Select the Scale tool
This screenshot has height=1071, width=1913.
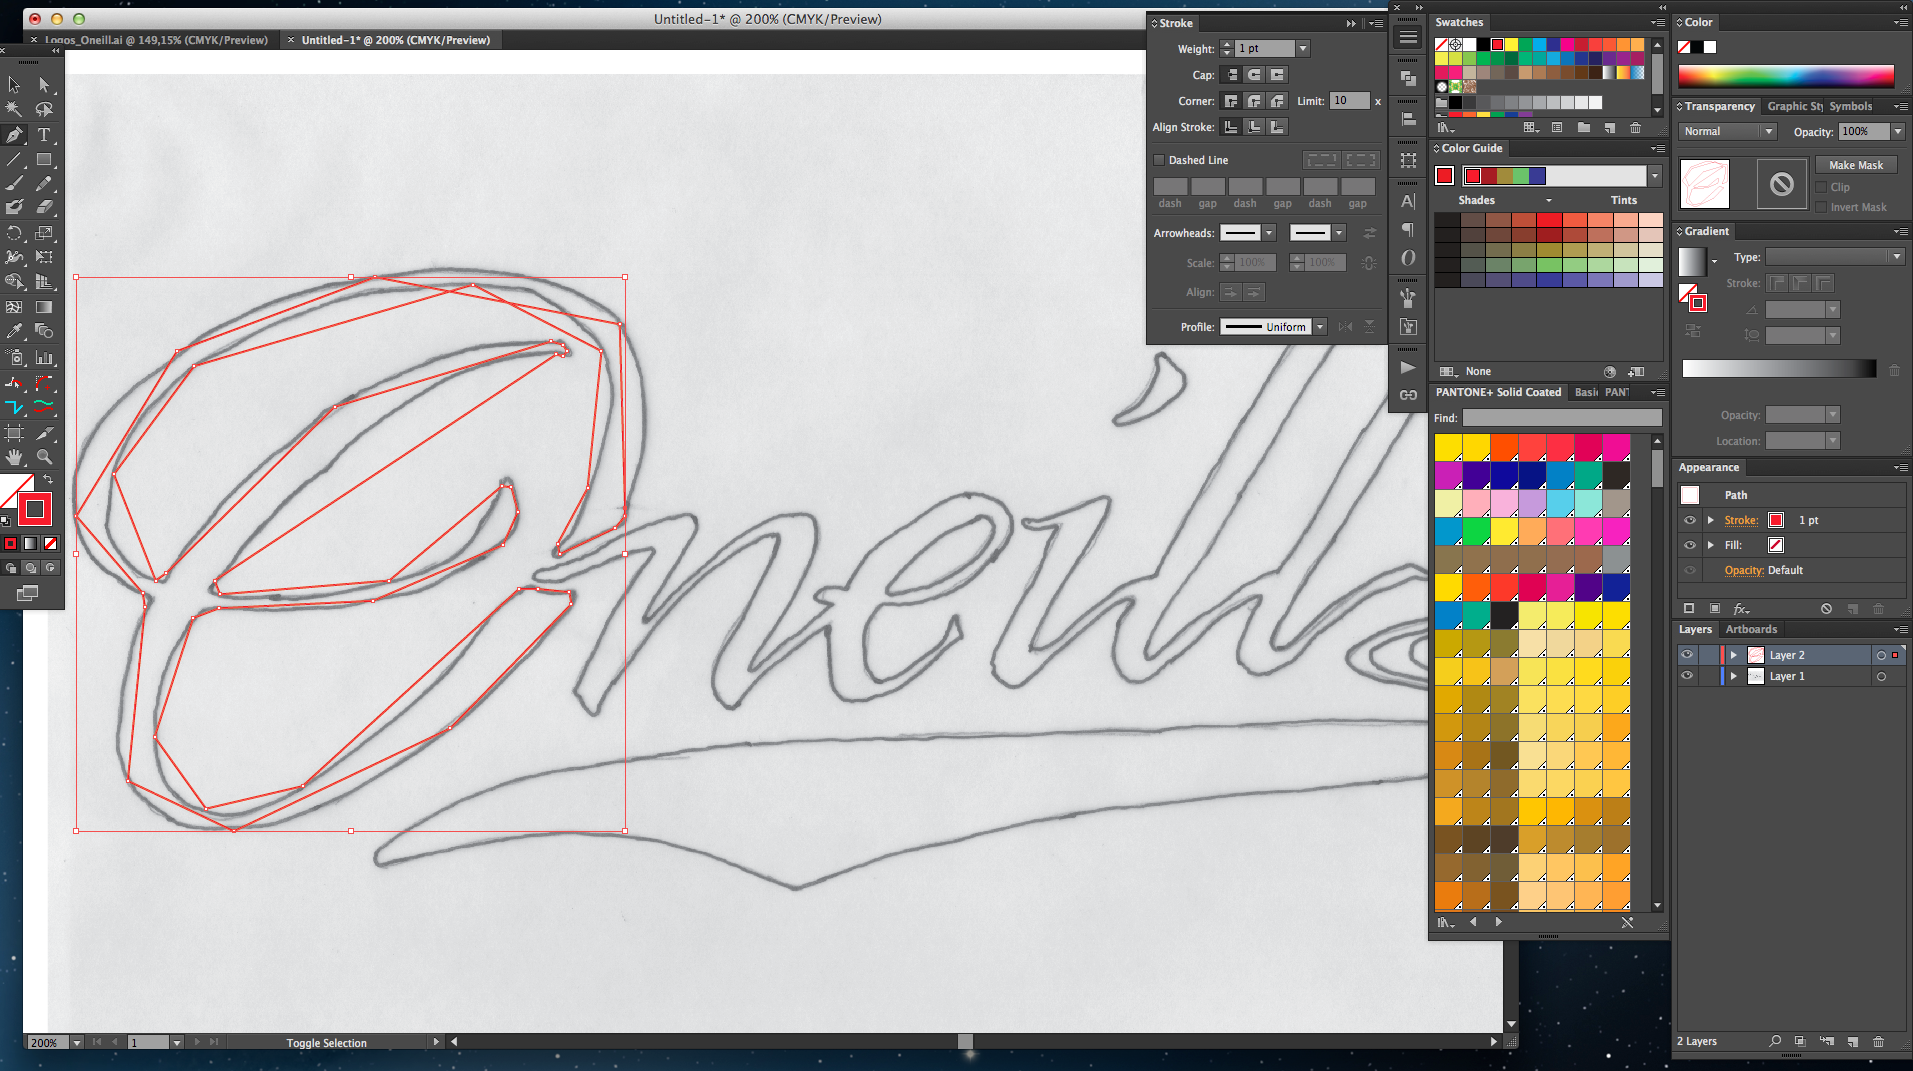tap(44, 233)
